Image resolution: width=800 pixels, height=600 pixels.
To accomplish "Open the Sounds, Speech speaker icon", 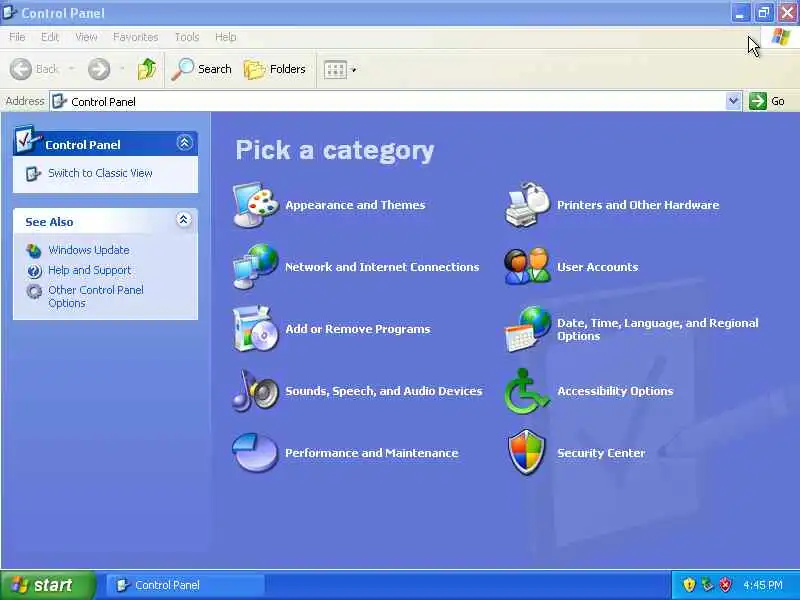I will click(256, 391).
